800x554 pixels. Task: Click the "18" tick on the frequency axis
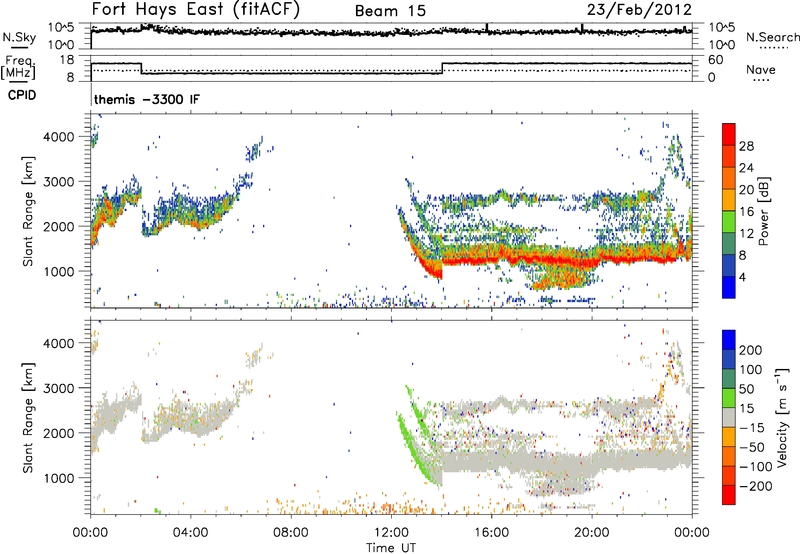click(67, 60)
